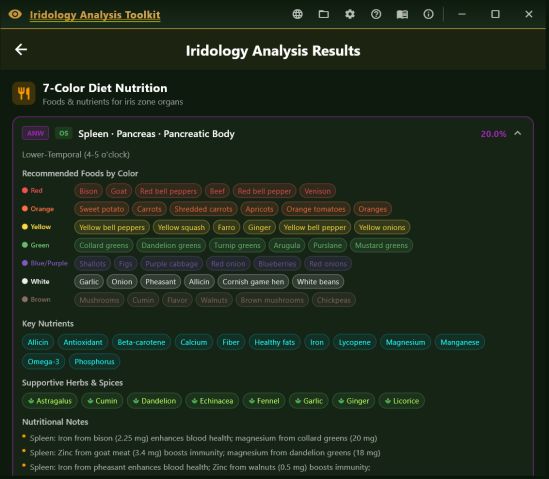
Task: Open the folder icon in title bar
Action: click(x=324, y=14)
